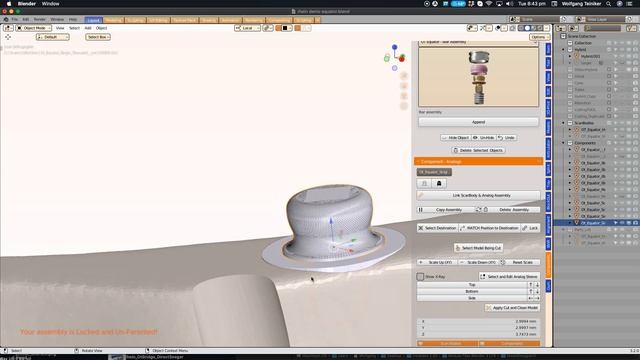
Task: Click the blue Z axis gizmo handle
Action: click(394, 47)
